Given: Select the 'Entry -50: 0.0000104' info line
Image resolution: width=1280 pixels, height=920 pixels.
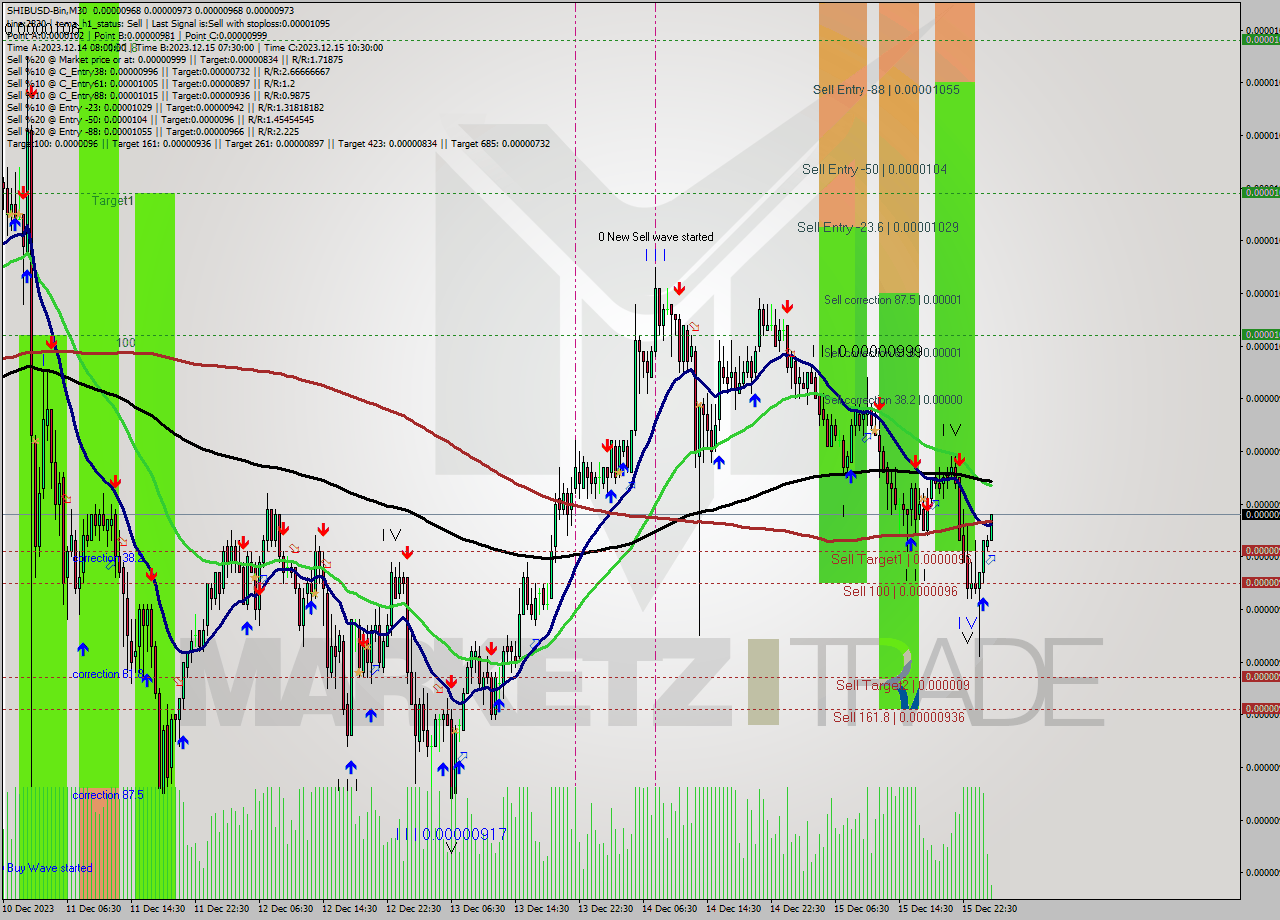Looking at the screenshot, I should [x=160, y=119].
